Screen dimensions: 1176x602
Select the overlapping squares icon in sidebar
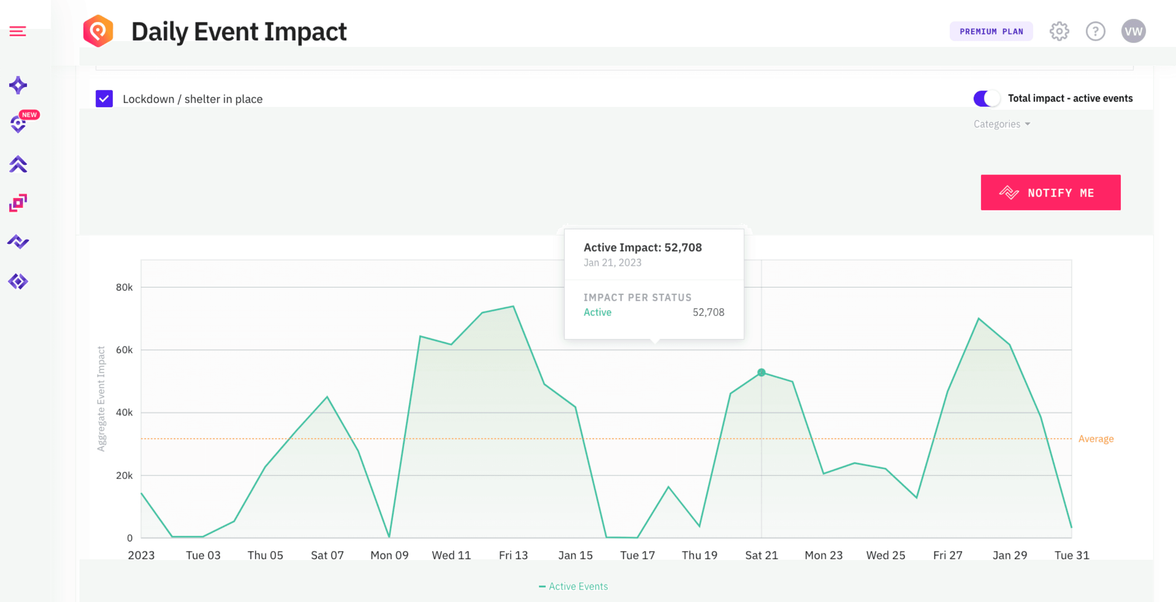click(x=17, y=202)
